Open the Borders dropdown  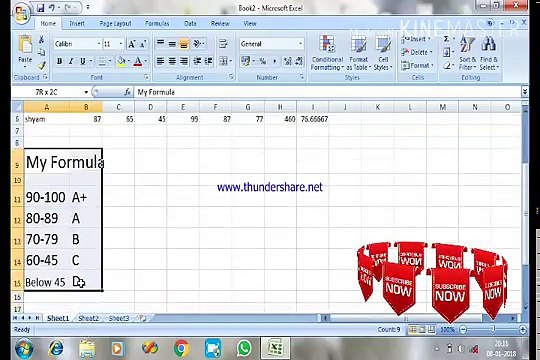pos(110,61)
